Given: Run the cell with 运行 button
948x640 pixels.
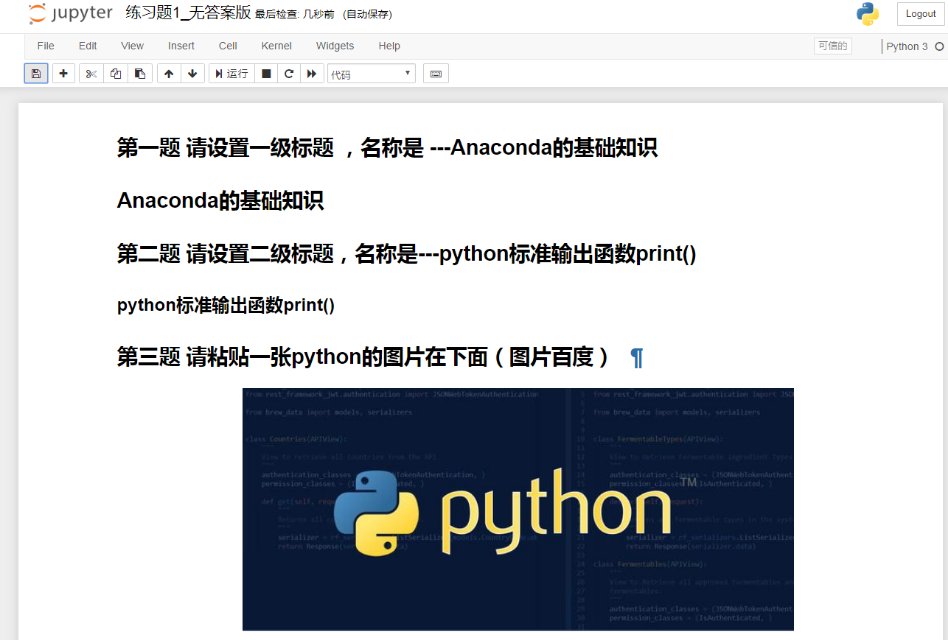Looking at the screenshot, I should click(232, 74).
